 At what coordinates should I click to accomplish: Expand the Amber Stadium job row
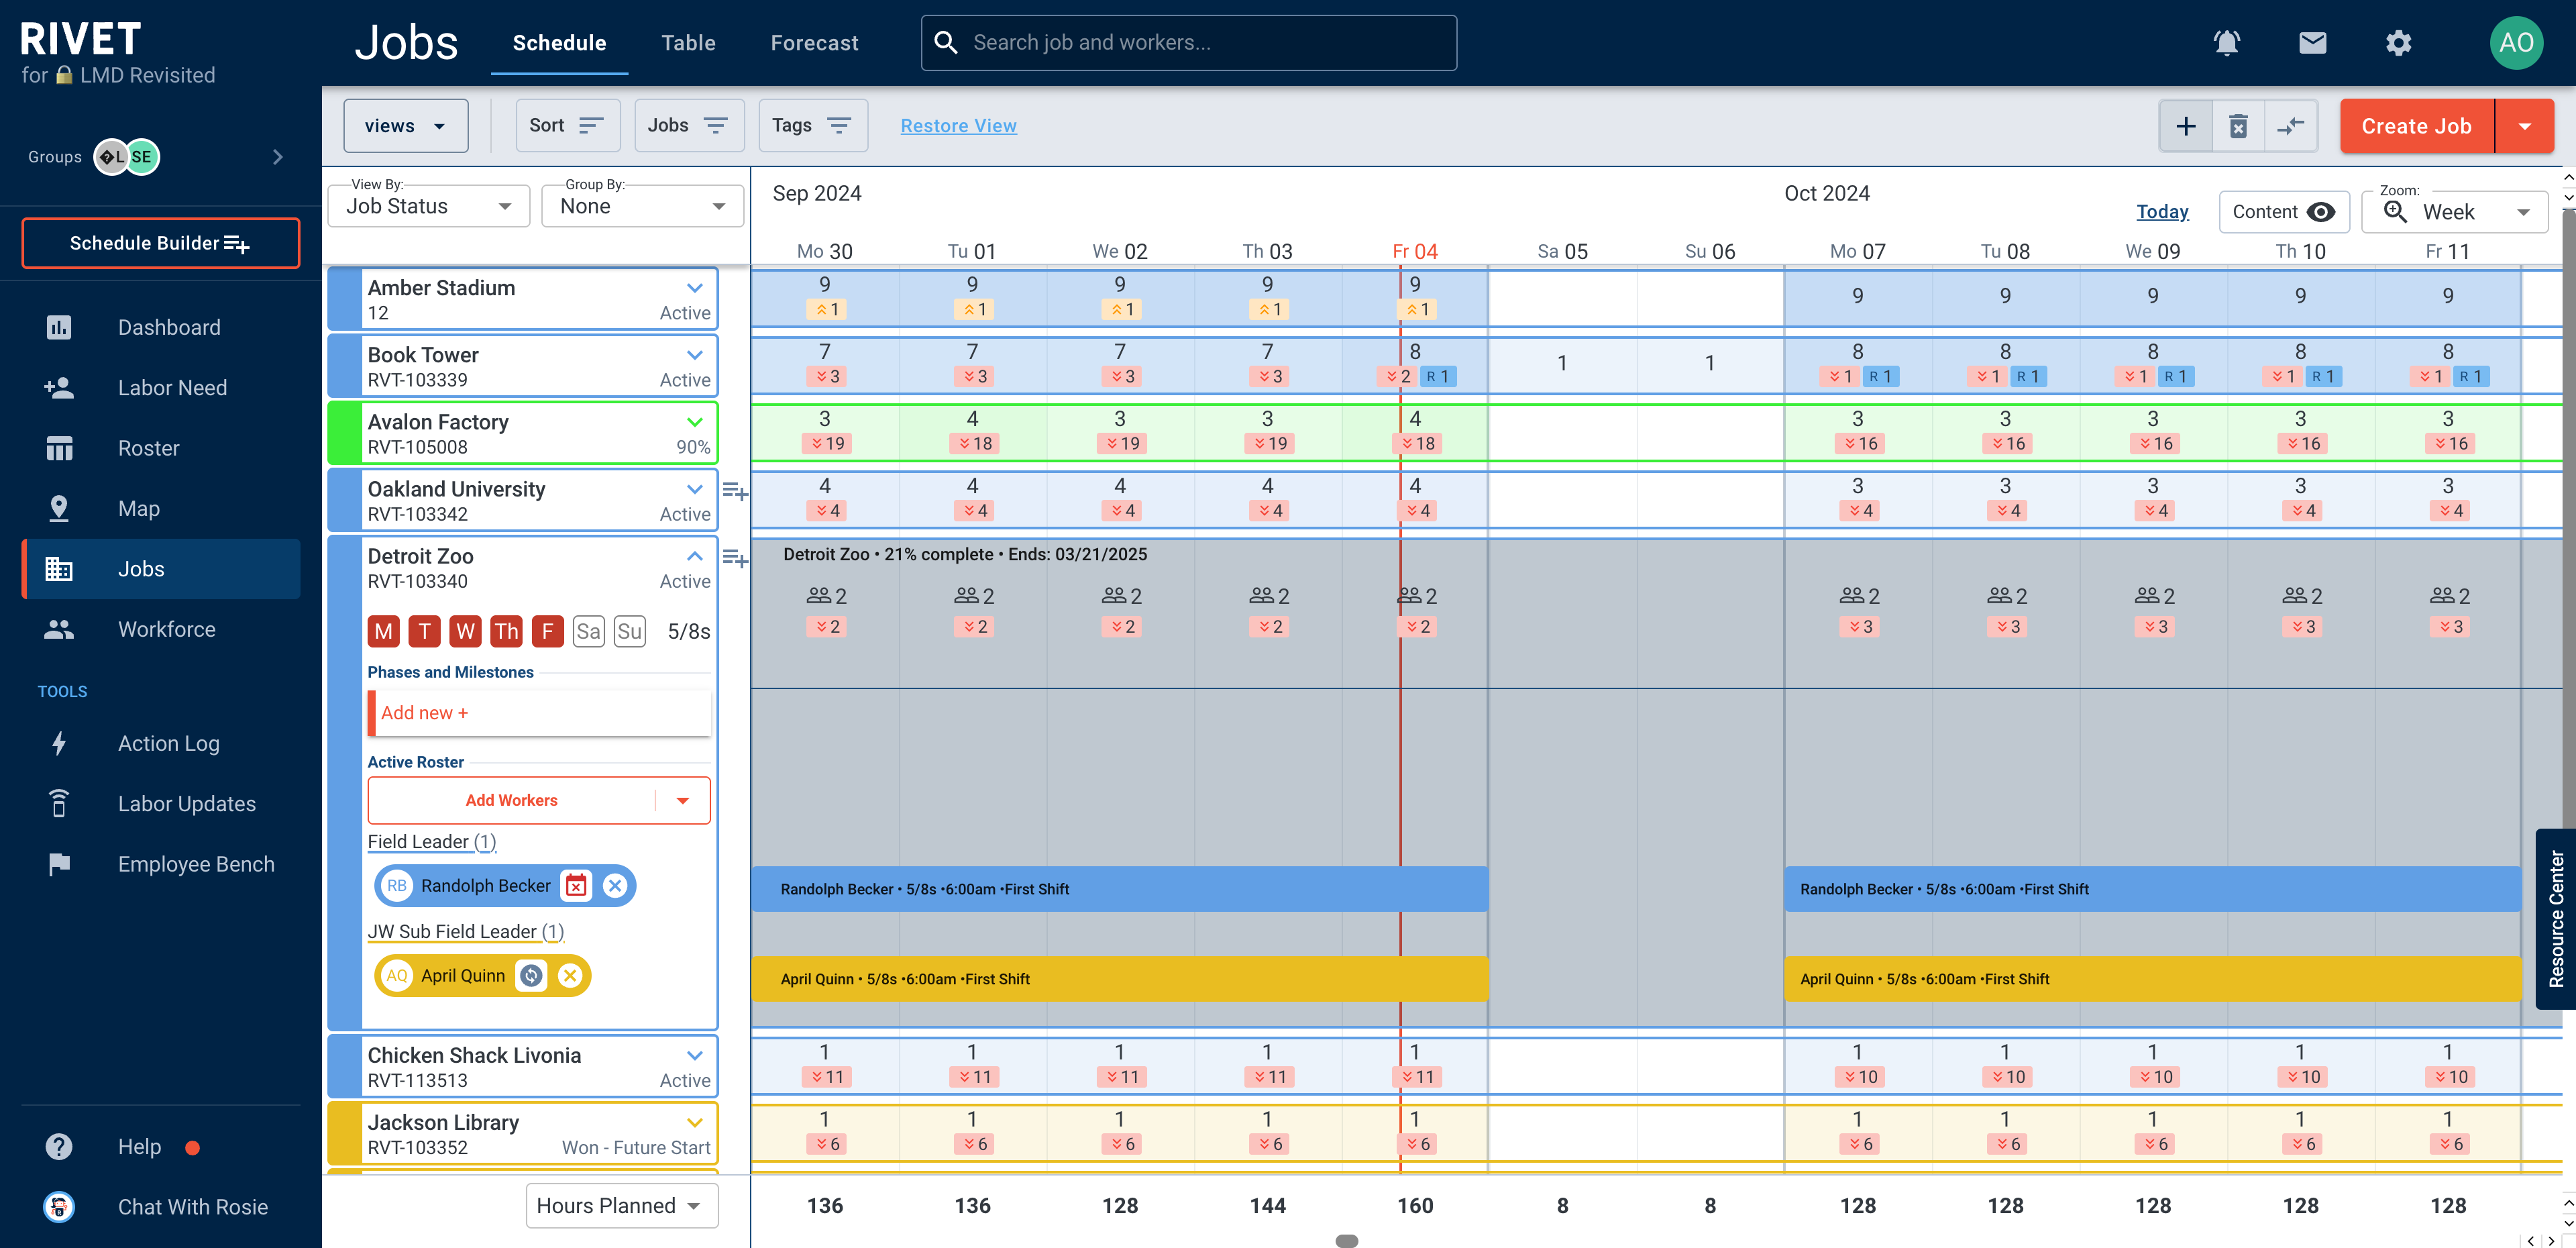(695, 288)
